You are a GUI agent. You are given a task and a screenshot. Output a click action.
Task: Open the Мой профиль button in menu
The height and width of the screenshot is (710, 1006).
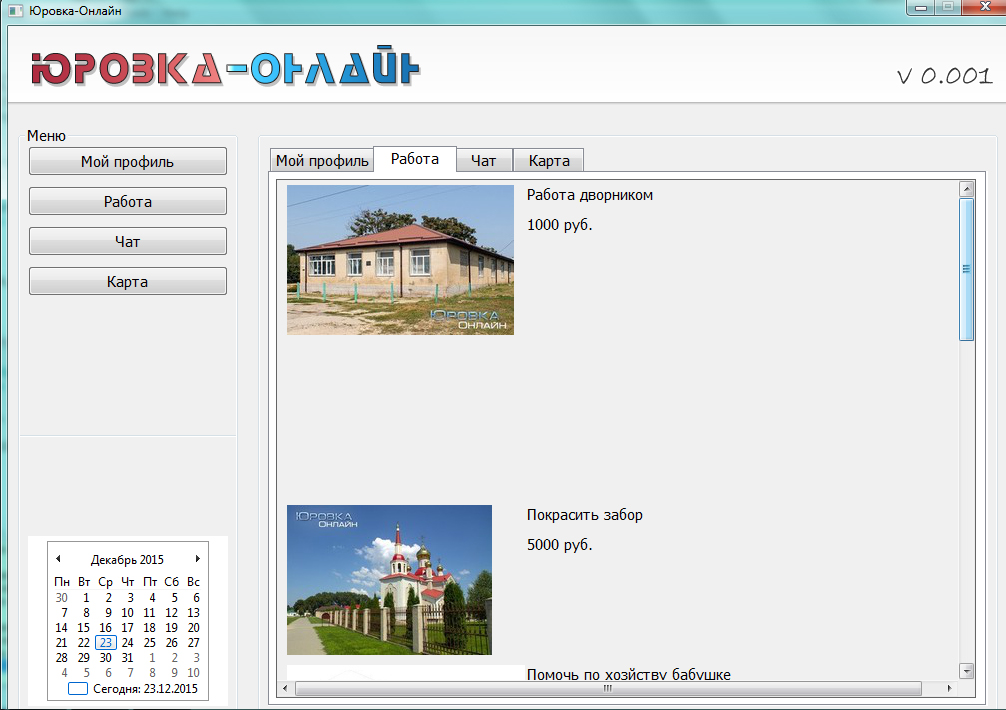128,162
